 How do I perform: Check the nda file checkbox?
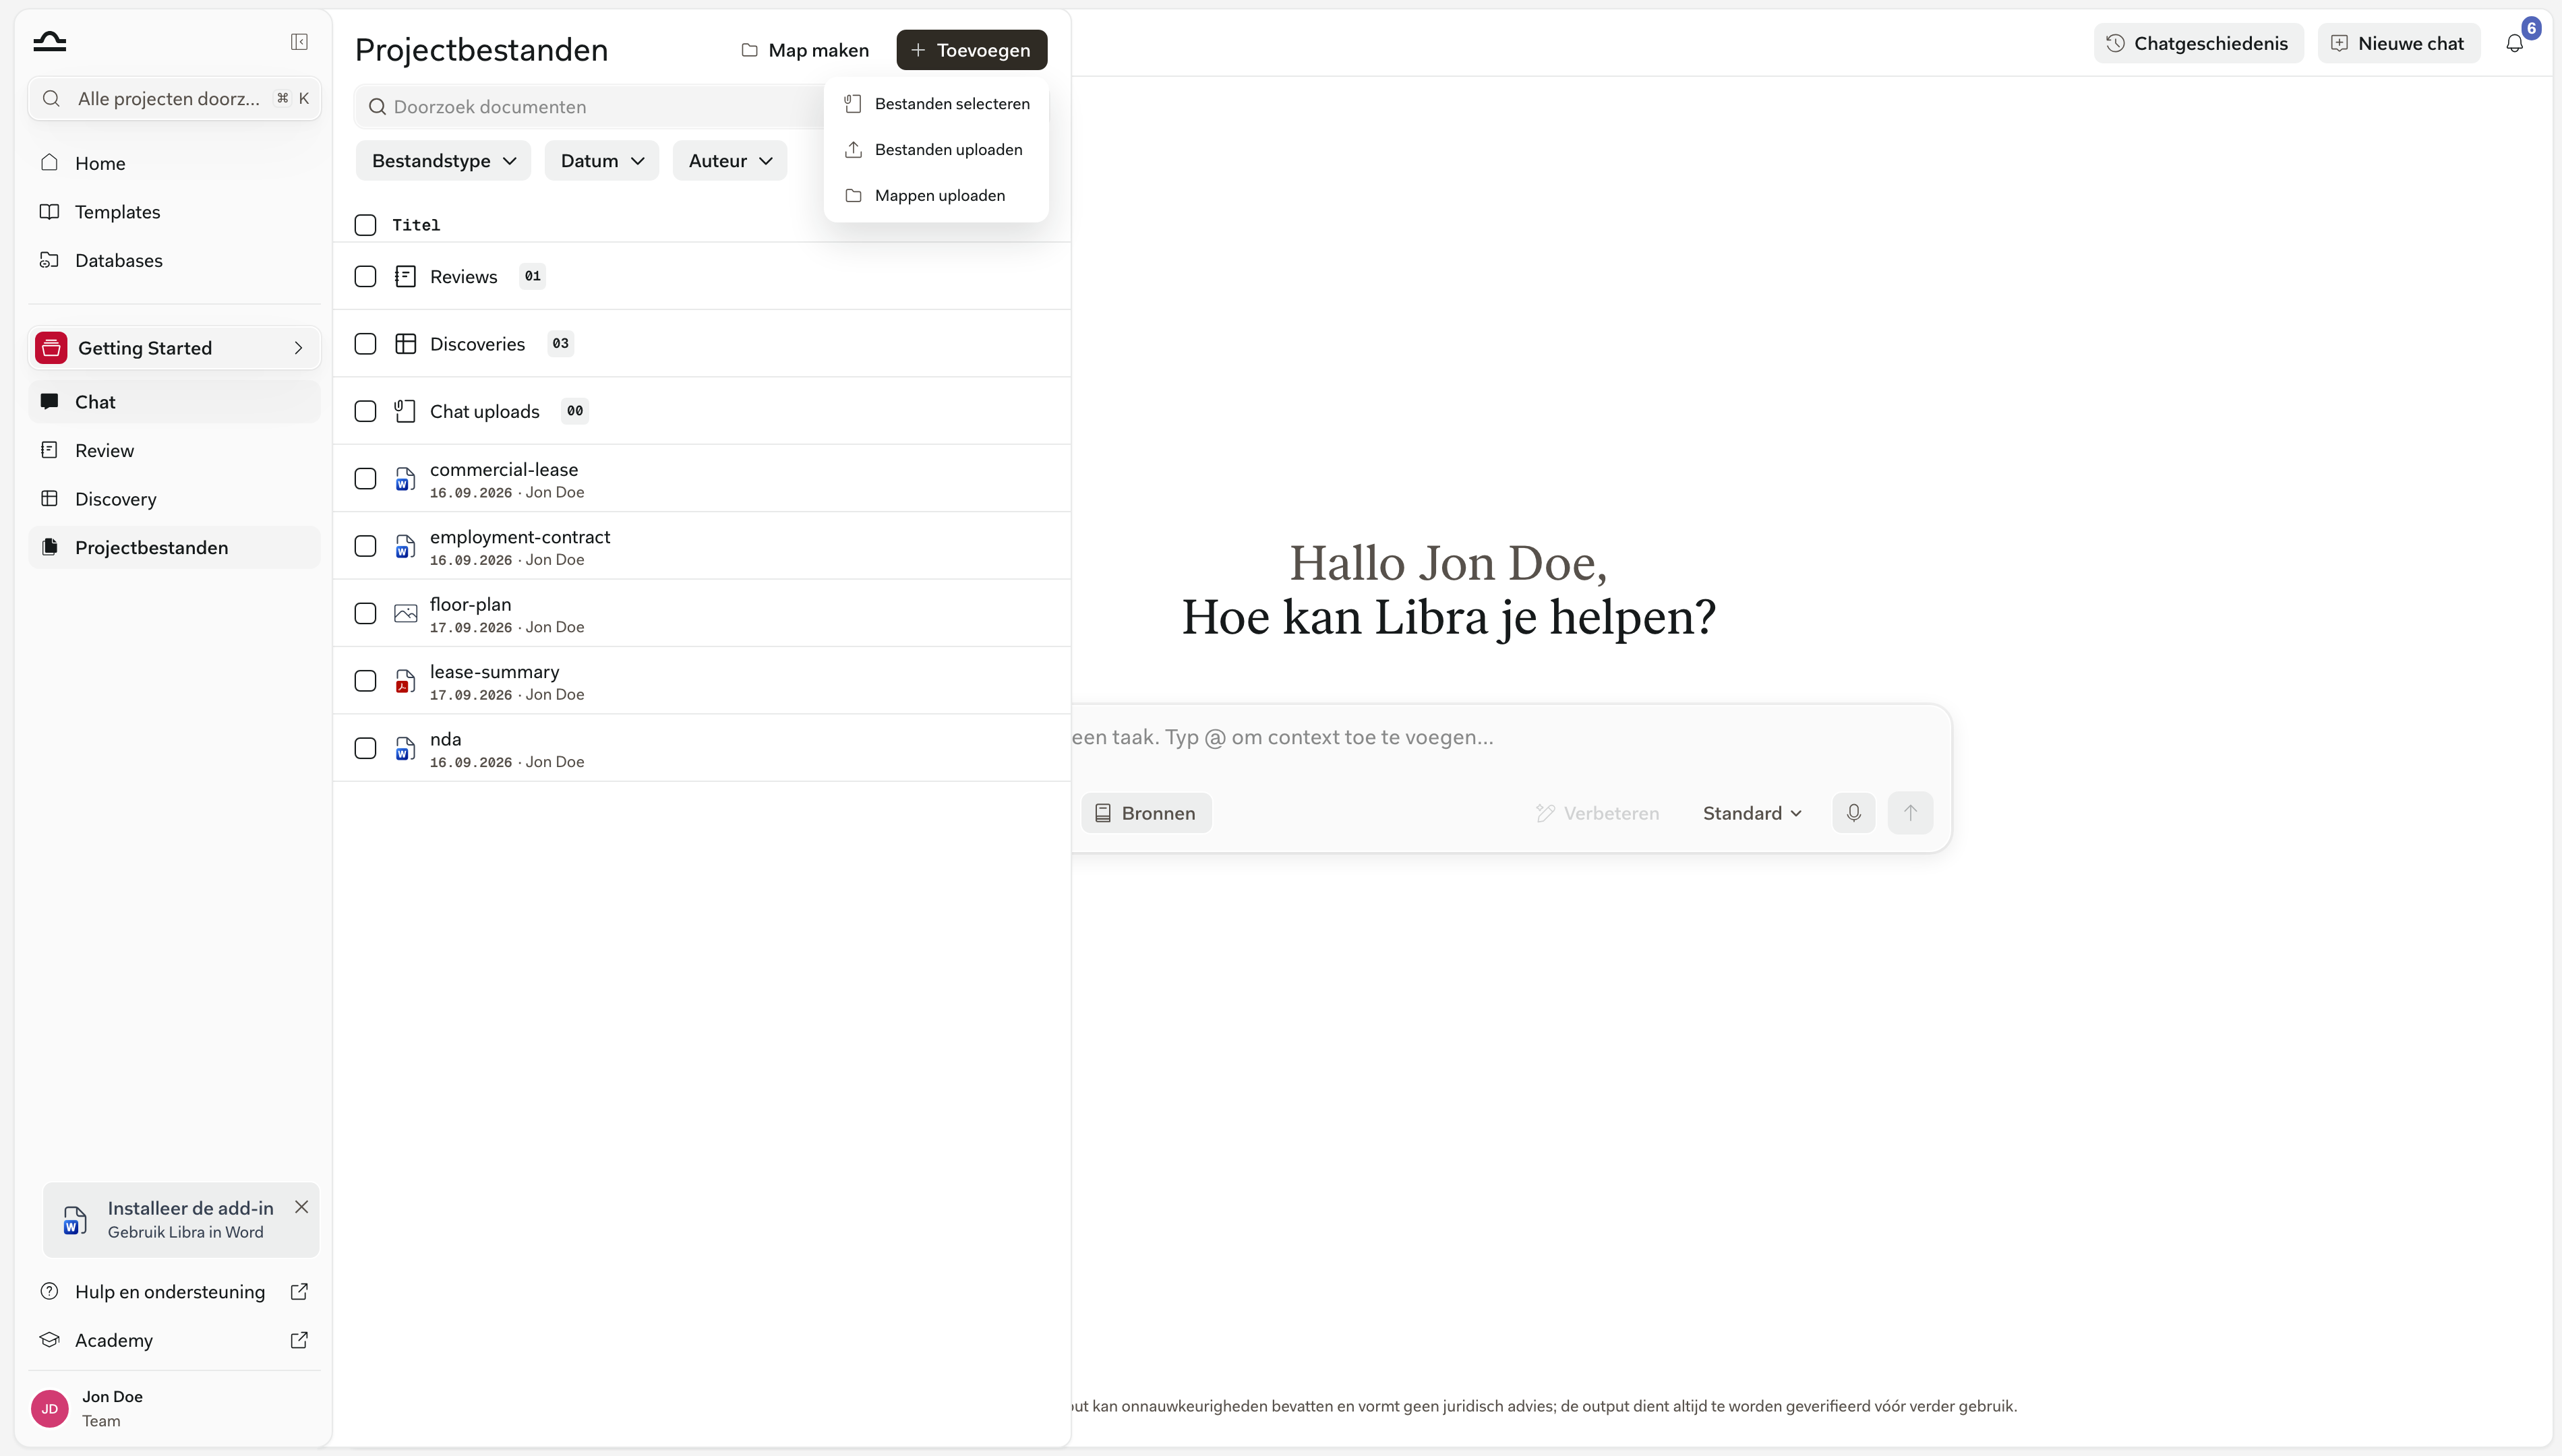(365, 748)
